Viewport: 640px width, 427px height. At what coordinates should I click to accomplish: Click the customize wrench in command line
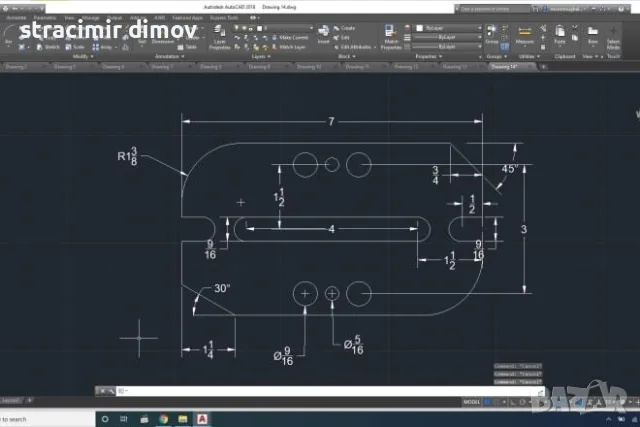[110, 391]
